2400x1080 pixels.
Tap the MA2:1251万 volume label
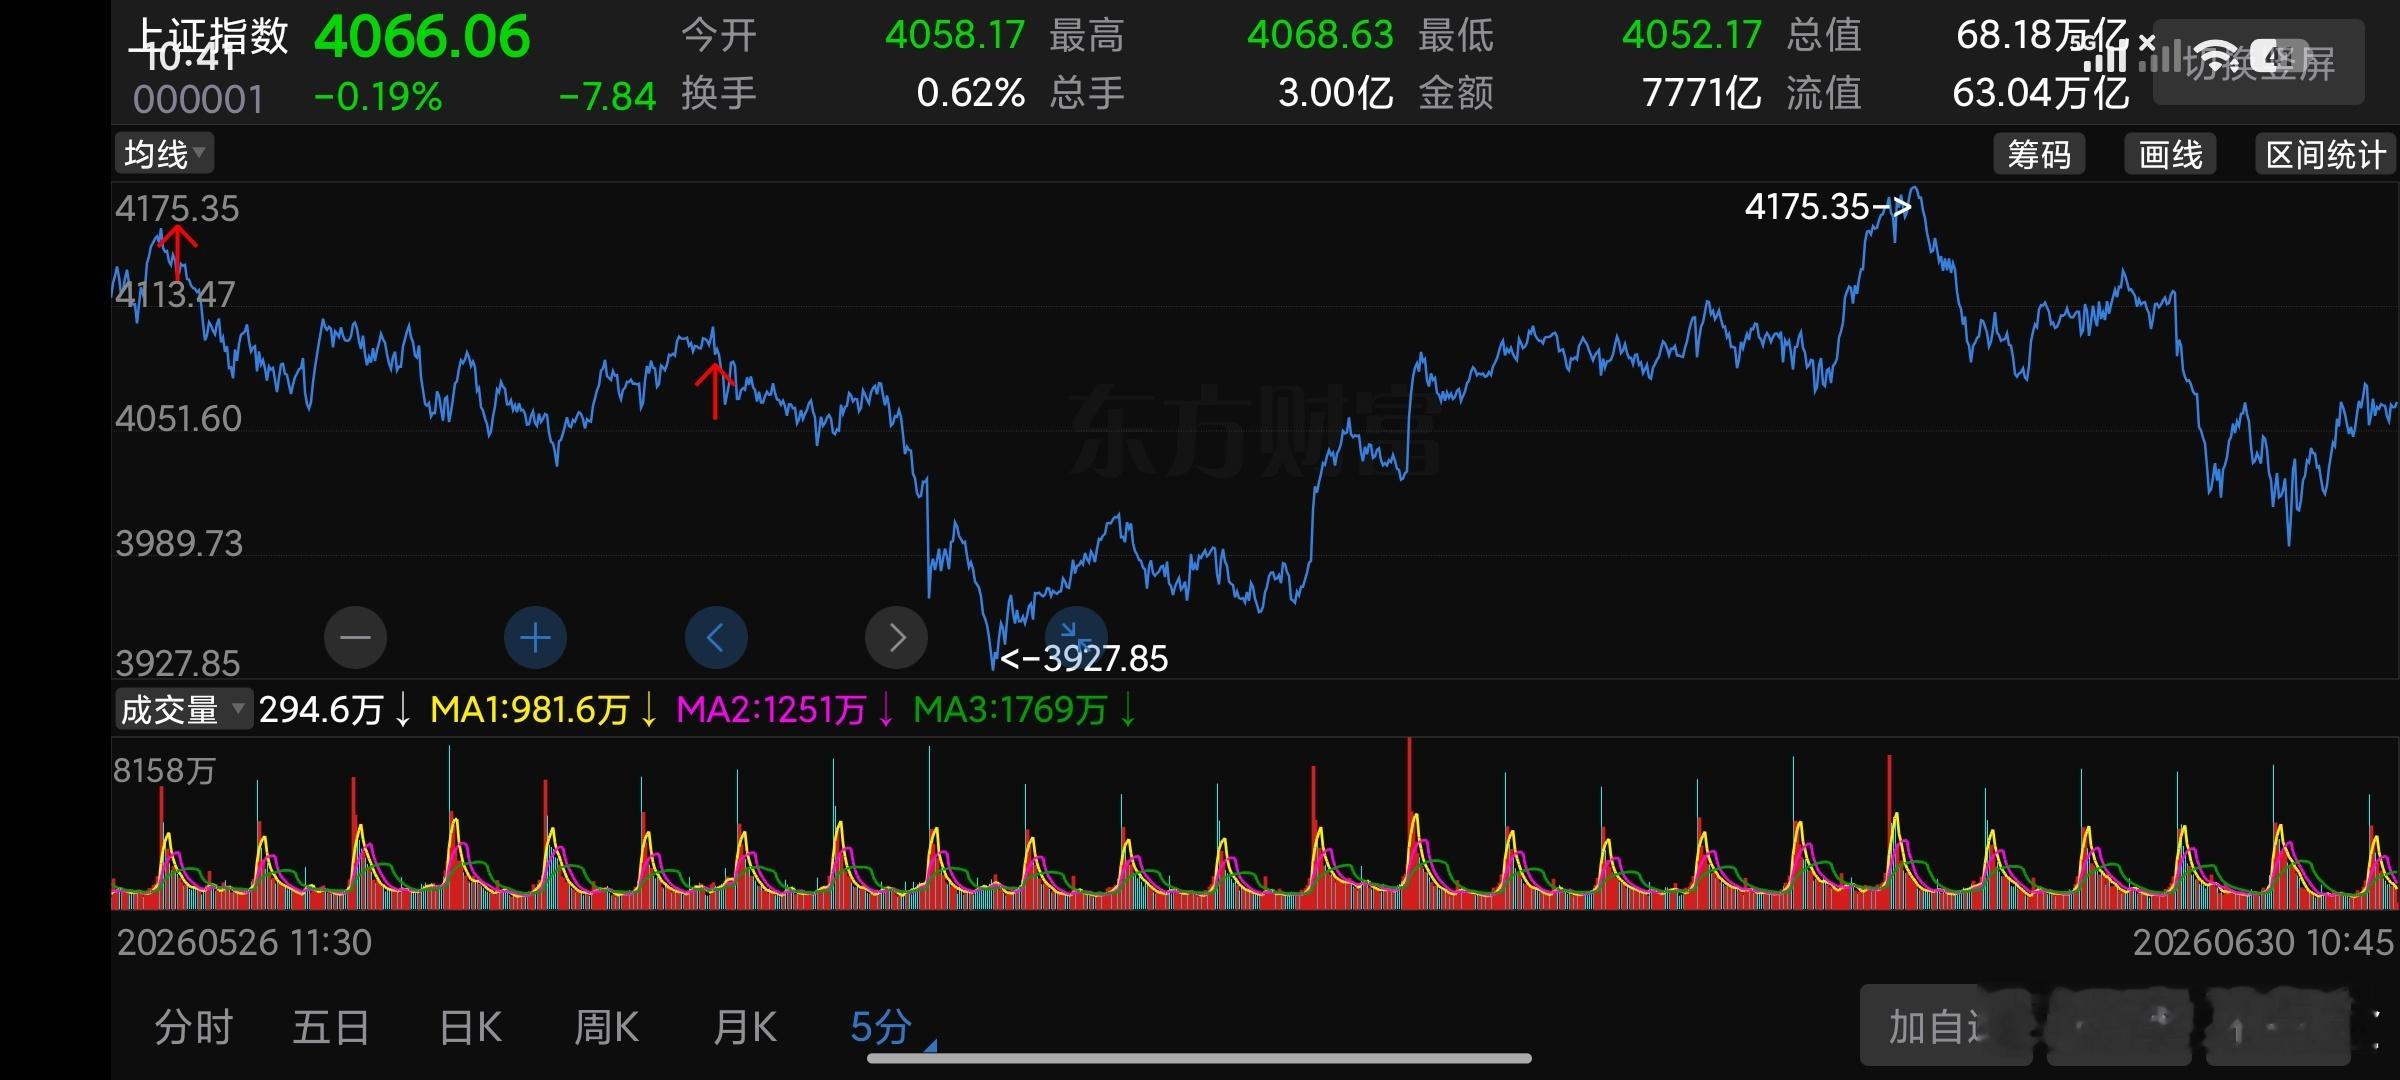tap(771, 710)
